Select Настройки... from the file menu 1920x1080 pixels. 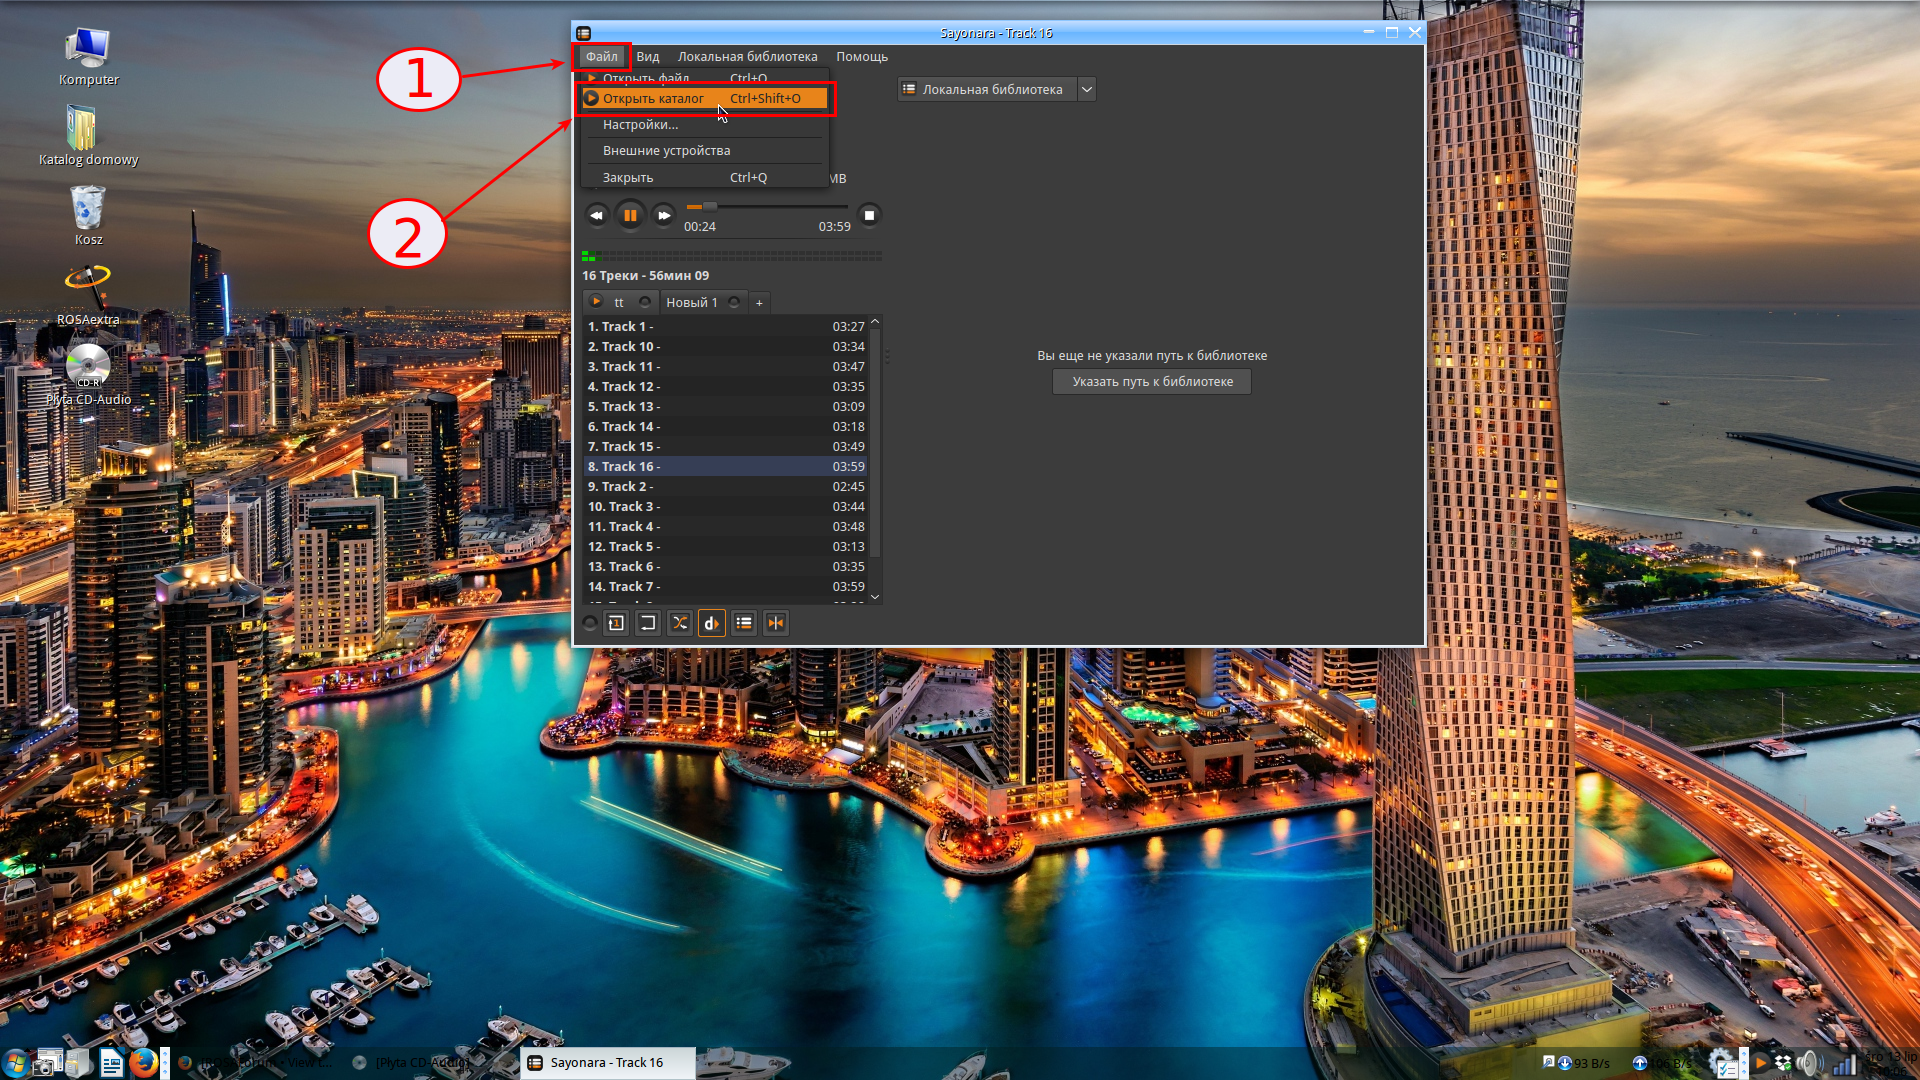pos(640,124)
